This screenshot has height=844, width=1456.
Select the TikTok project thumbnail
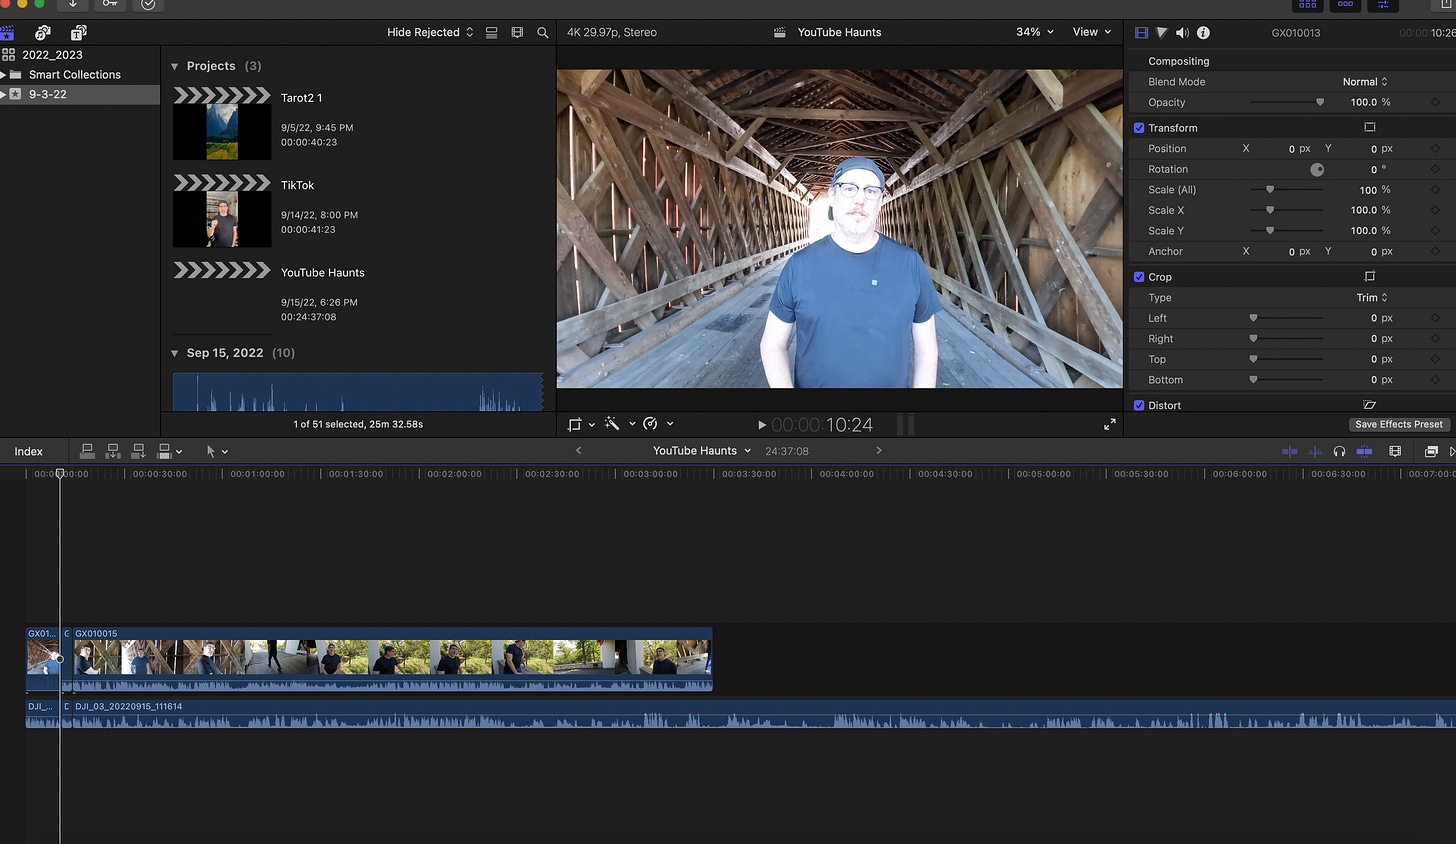tap(222, 219)
